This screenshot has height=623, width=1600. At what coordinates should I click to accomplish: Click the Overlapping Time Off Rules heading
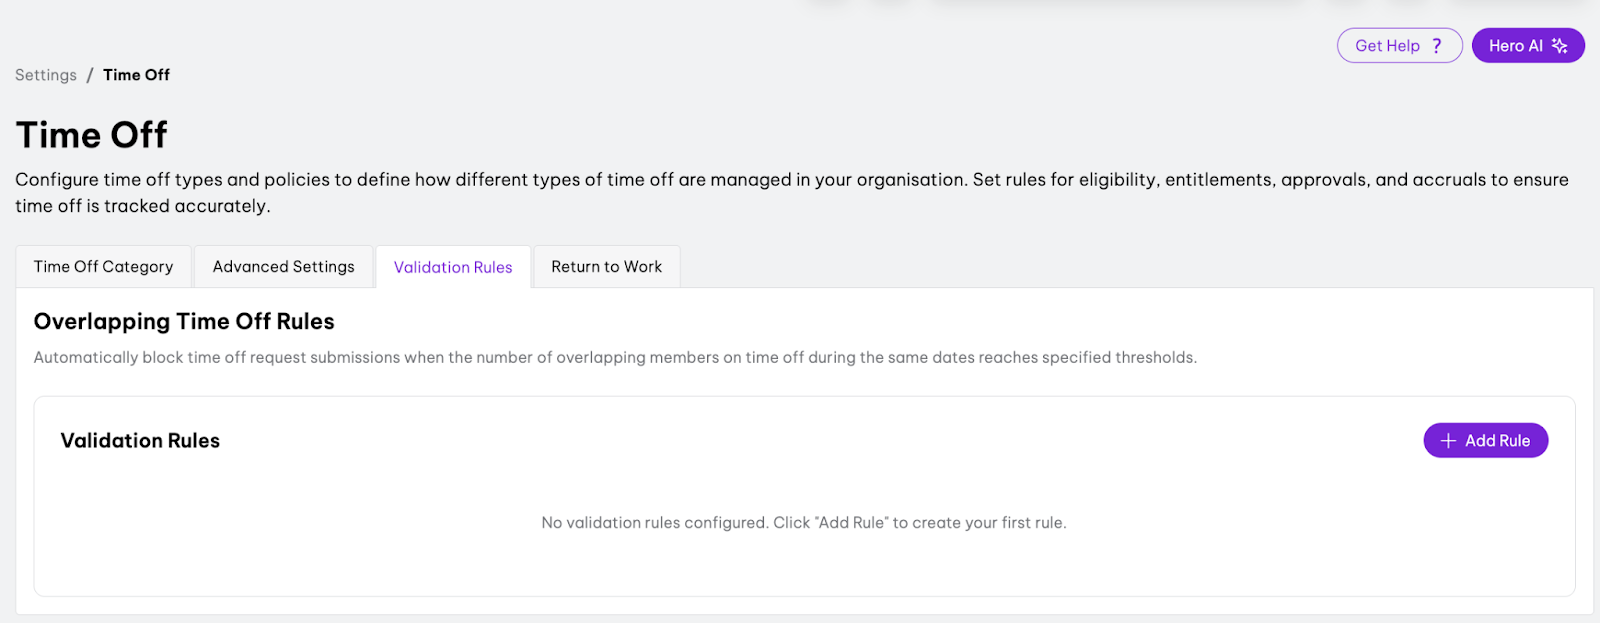coord(184,321)
